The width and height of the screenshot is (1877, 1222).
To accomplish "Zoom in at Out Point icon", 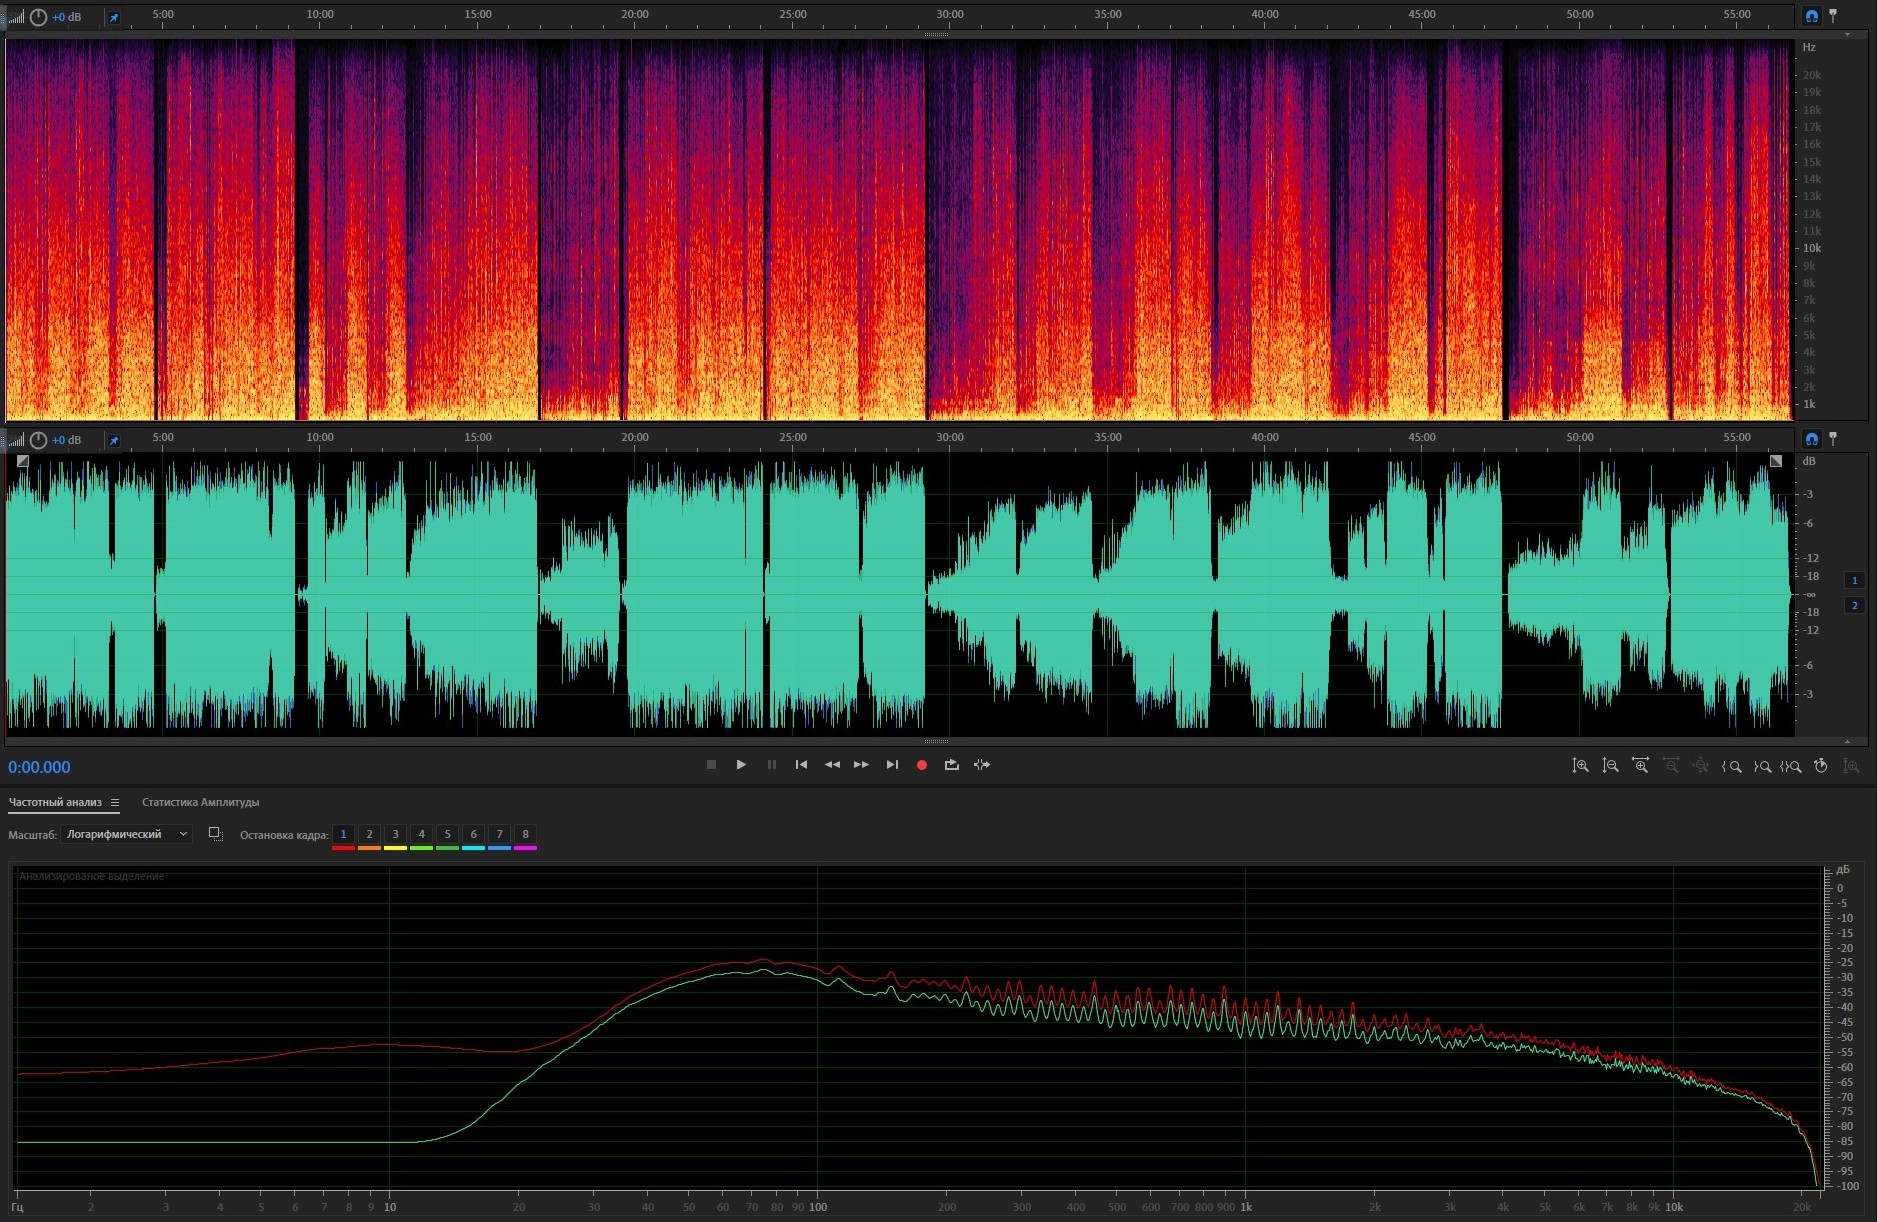I will click(1762, 766).
